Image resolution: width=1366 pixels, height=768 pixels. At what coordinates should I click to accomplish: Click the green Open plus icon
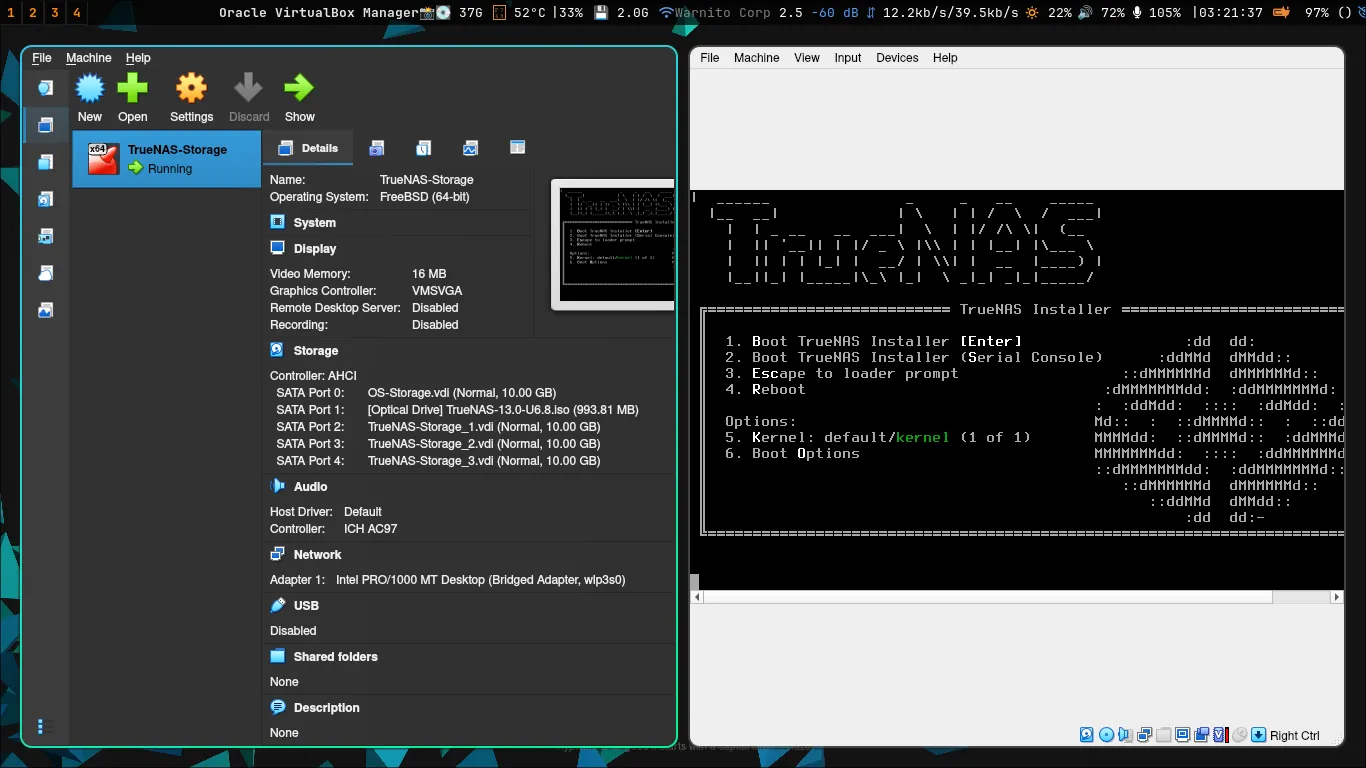click(x=132, y=90)
